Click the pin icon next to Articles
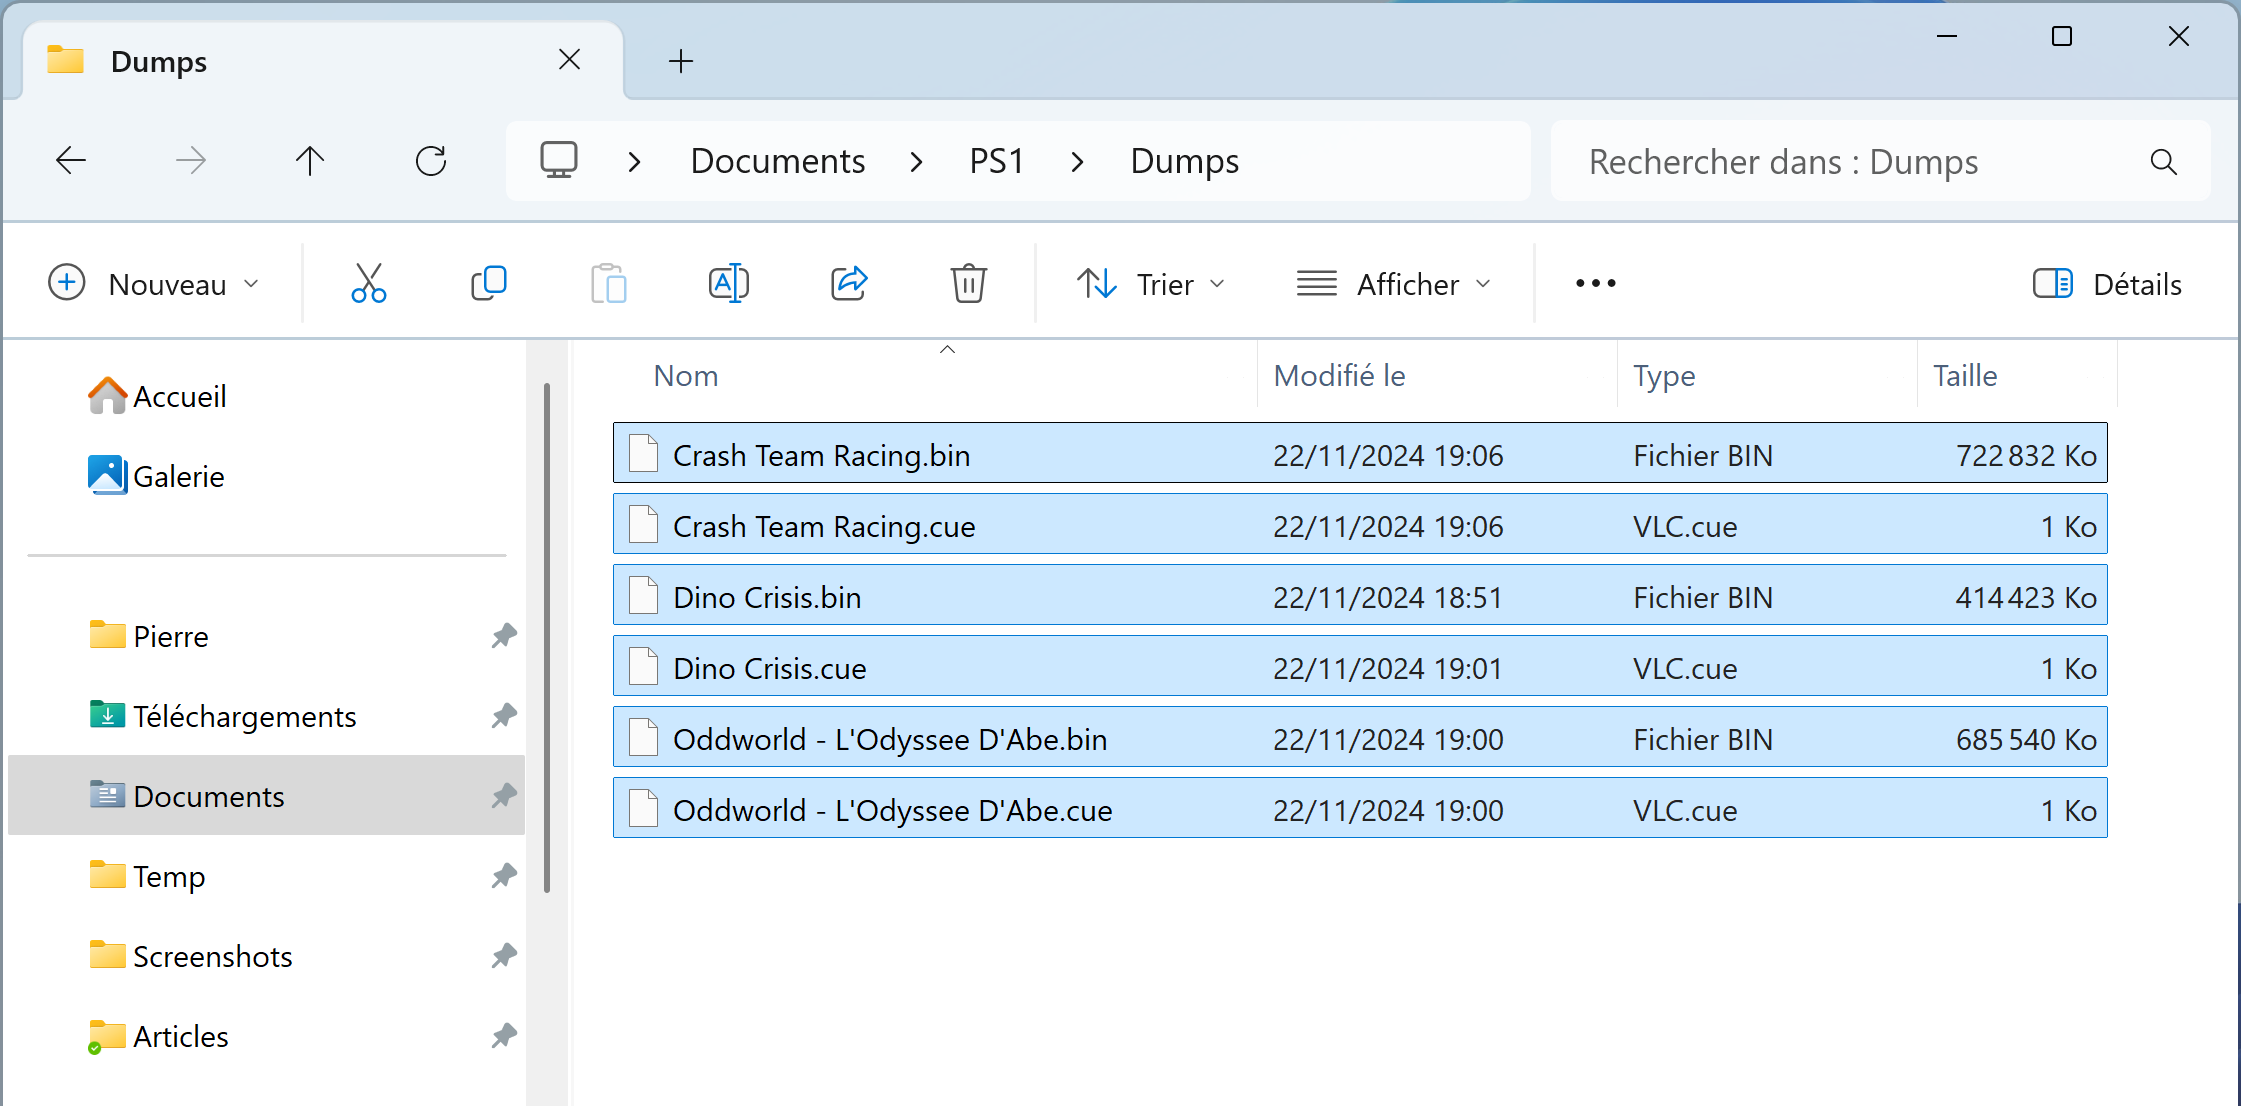 tap(504, 1036)
